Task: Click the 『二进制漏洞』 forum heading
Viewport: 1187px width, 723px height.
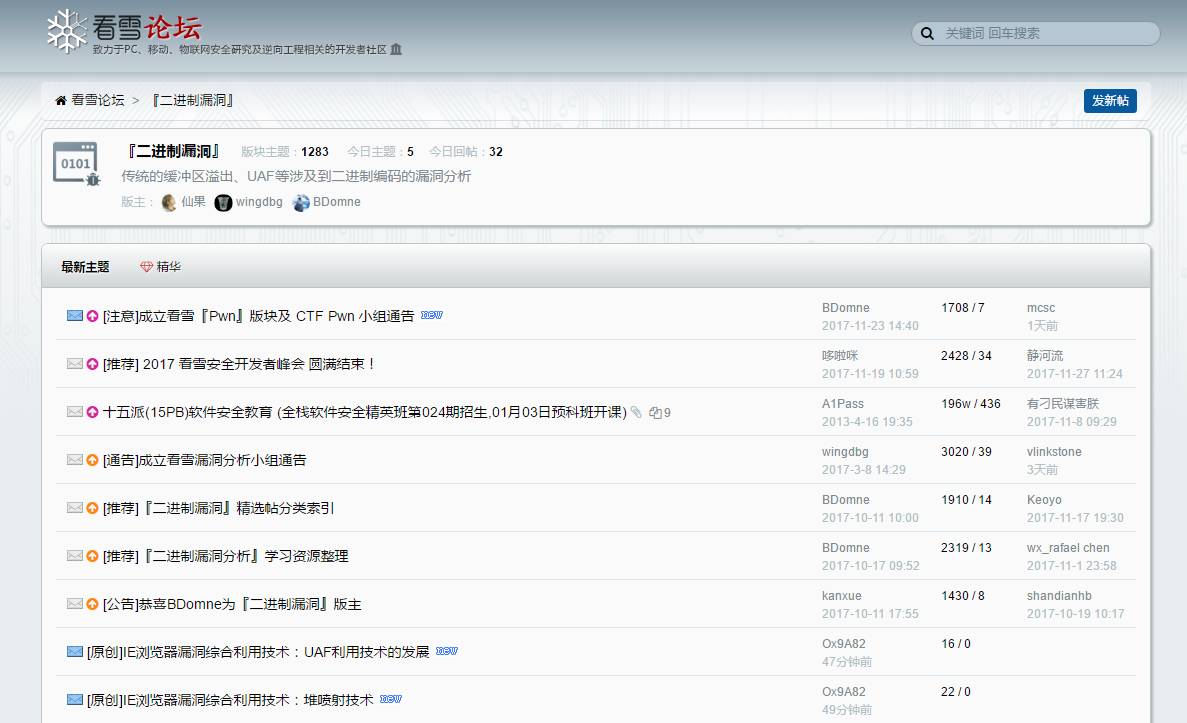Action: pyautogui.click(x=173, y=151)
